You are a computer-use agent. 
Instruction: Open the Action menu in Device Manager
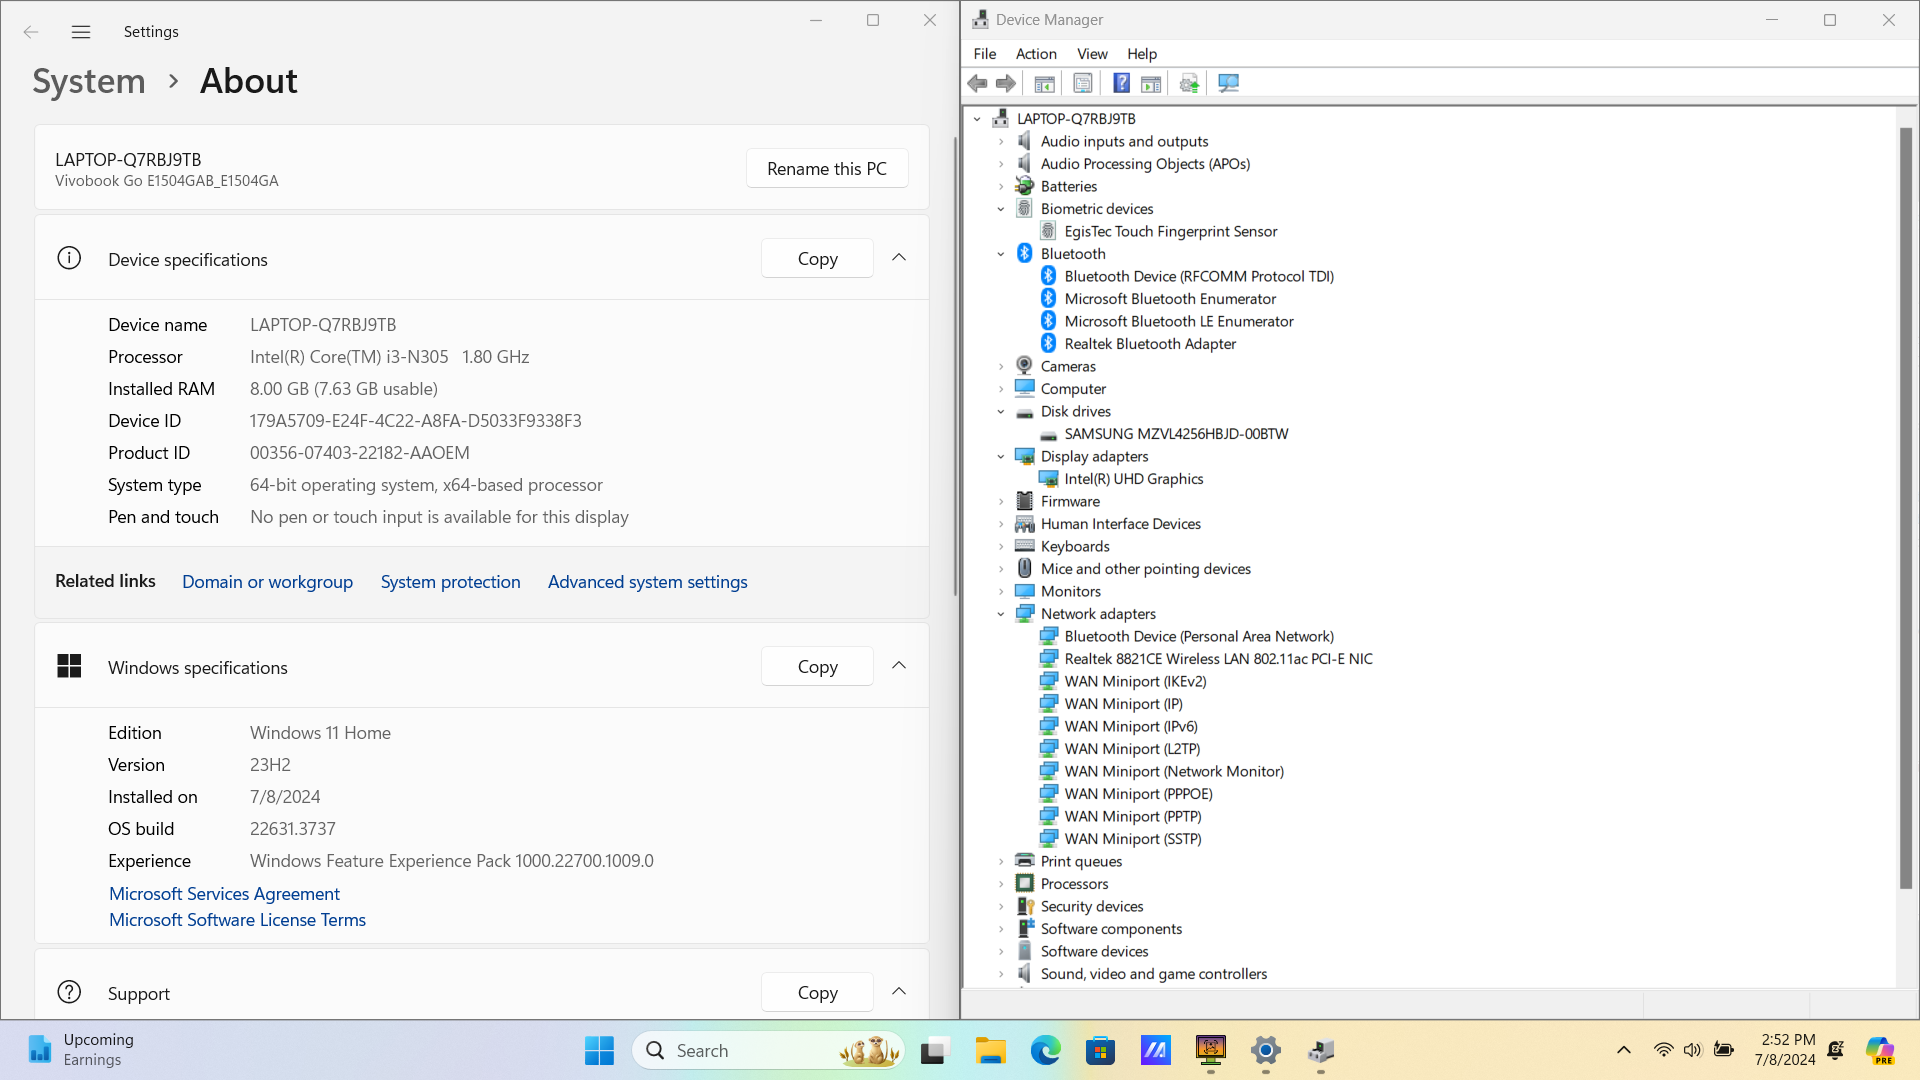1036,54
